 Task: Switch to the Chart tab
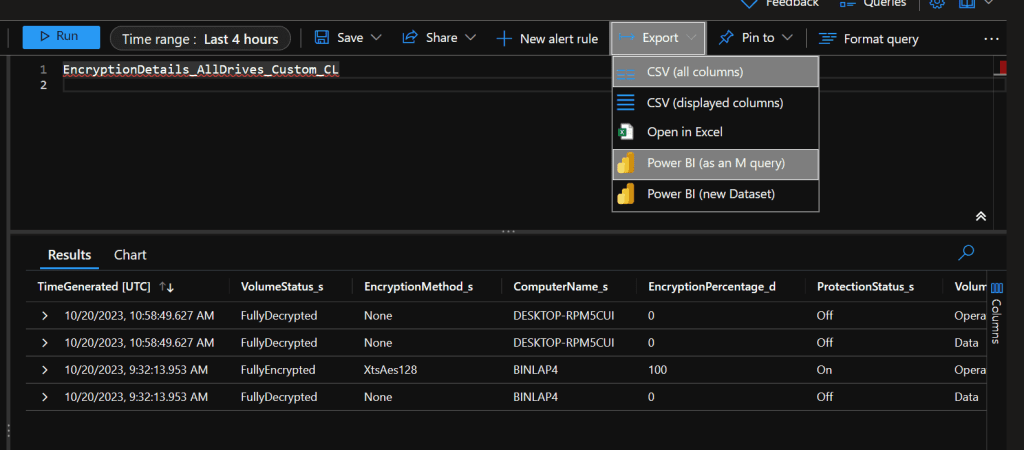(x=130, y=255)
